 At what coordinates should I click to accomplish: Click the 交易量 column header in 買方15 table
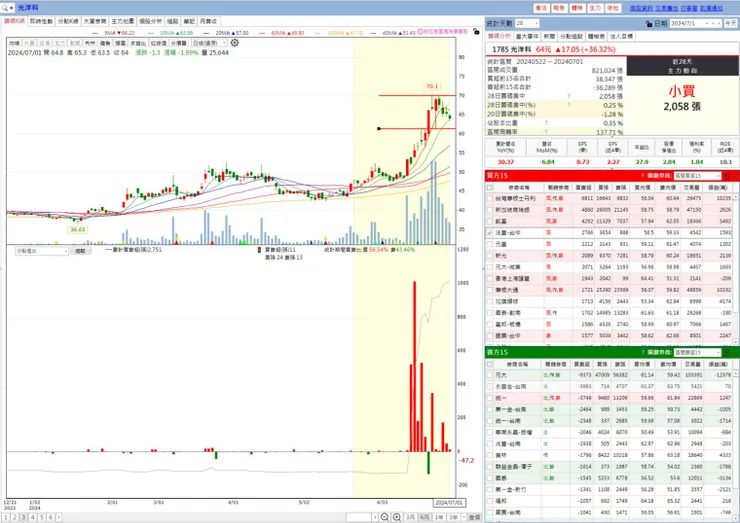(691, 187)
